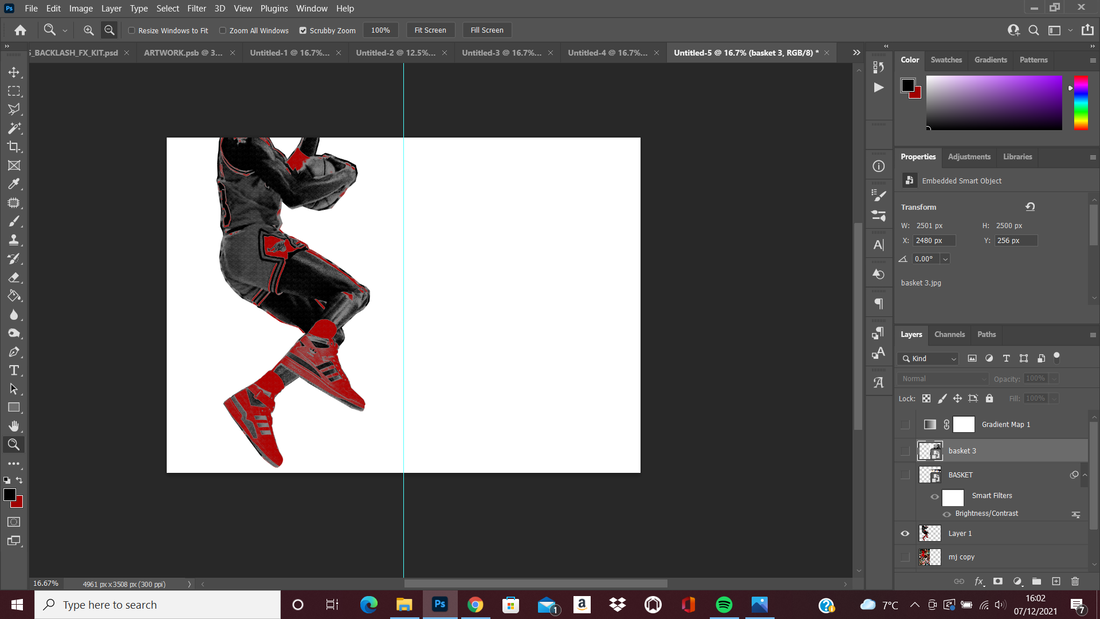
Task: Open the Select menu
Action: click(x=168, y=8)
